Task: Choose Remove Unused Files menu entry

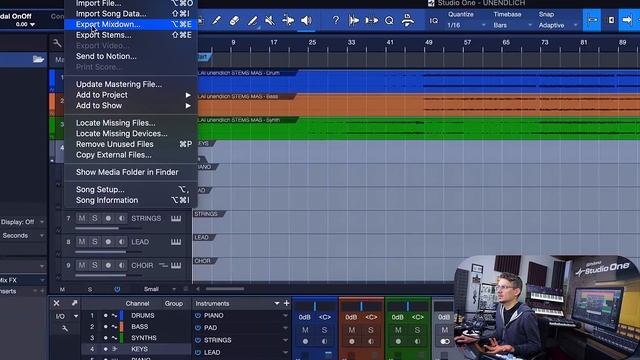Action: [x=131, y=144]
